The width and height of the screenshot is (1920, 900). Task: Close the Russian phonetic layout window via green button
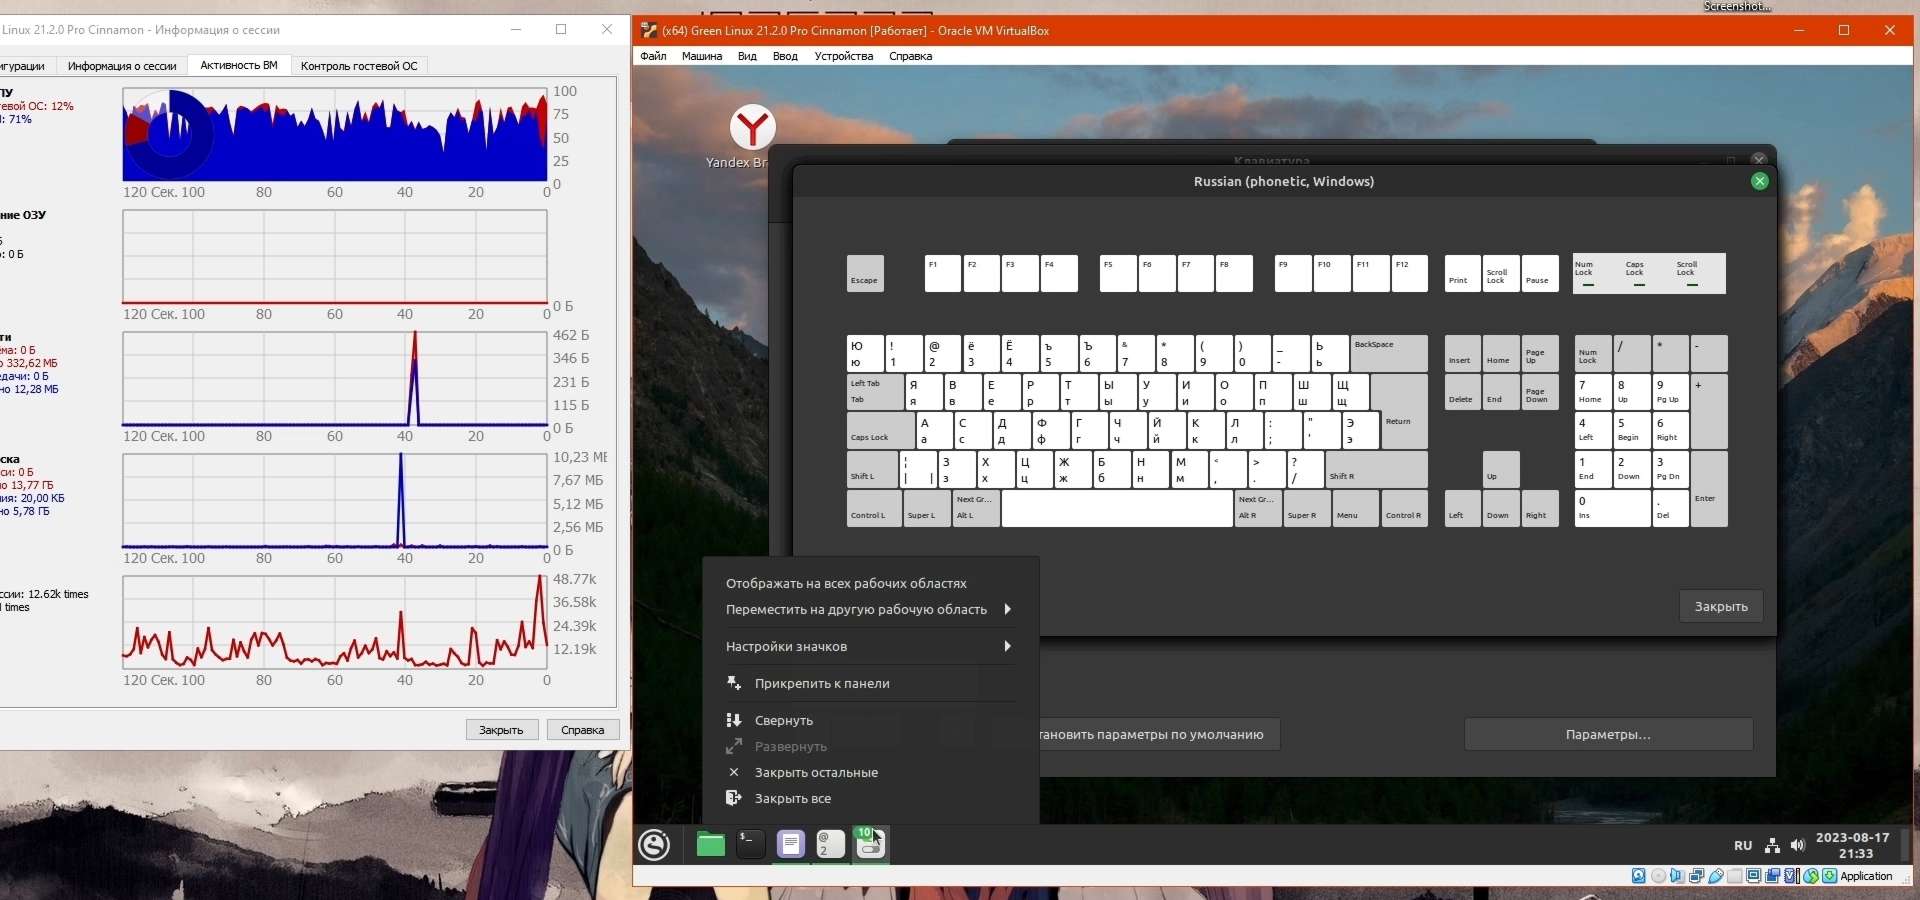click(x=1760, y=181)
